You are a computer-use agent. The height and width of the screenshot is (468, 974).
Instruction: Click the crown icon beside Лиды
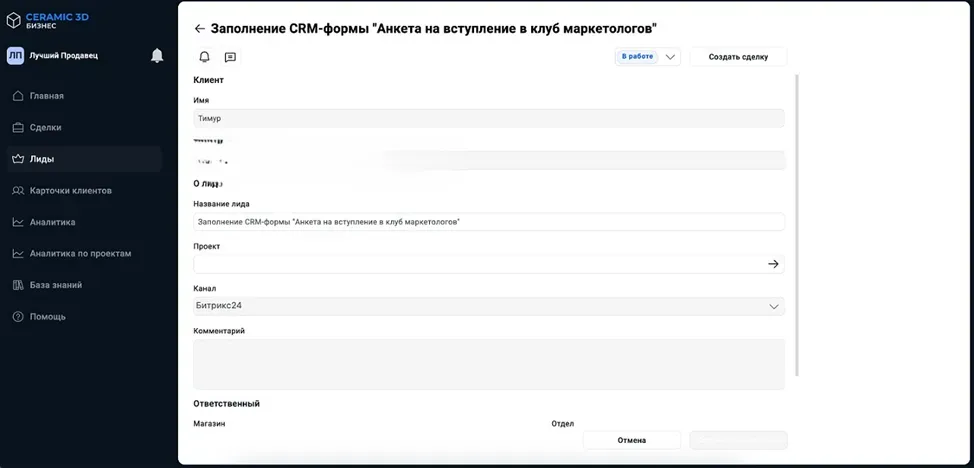click(18, 159)
